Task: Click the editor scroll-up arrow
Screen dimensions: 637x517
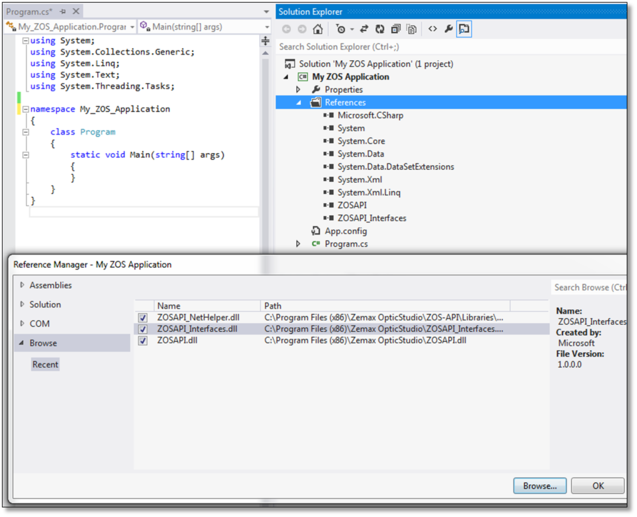Action: click(x=265, y=53)
